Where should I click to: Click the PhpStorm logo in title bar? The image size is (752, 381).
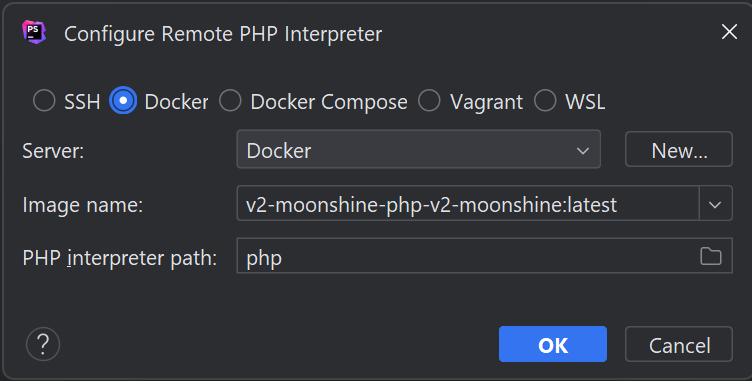point(34,32)
